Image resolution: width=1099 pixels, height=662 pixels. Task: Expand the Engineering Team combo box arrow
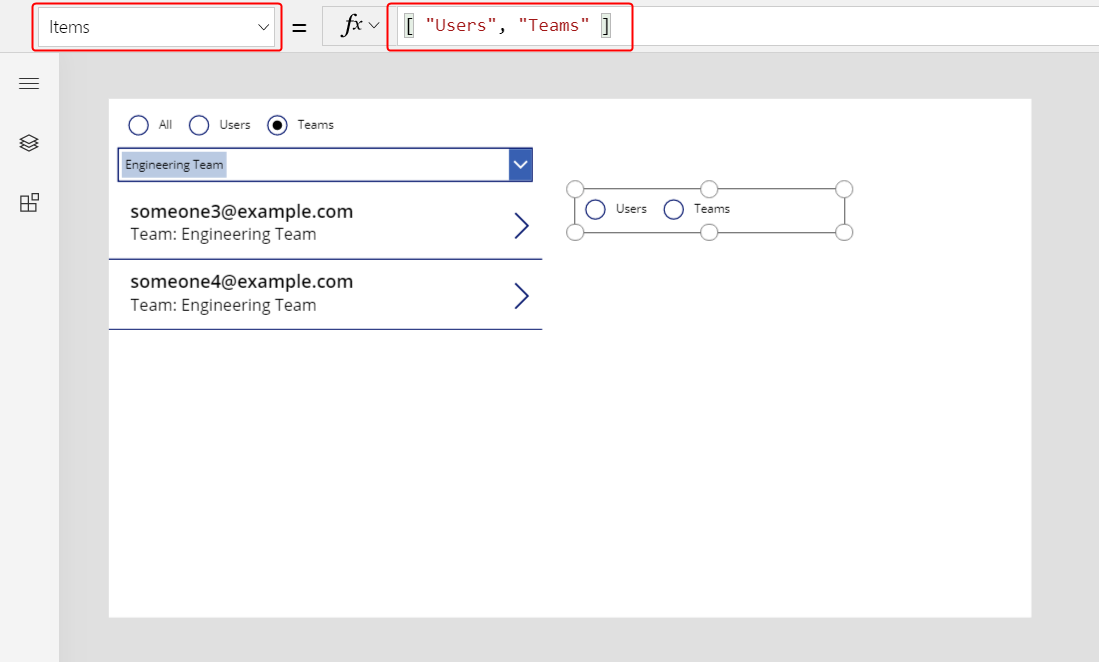pyautogui.click(x=520, y=165)
